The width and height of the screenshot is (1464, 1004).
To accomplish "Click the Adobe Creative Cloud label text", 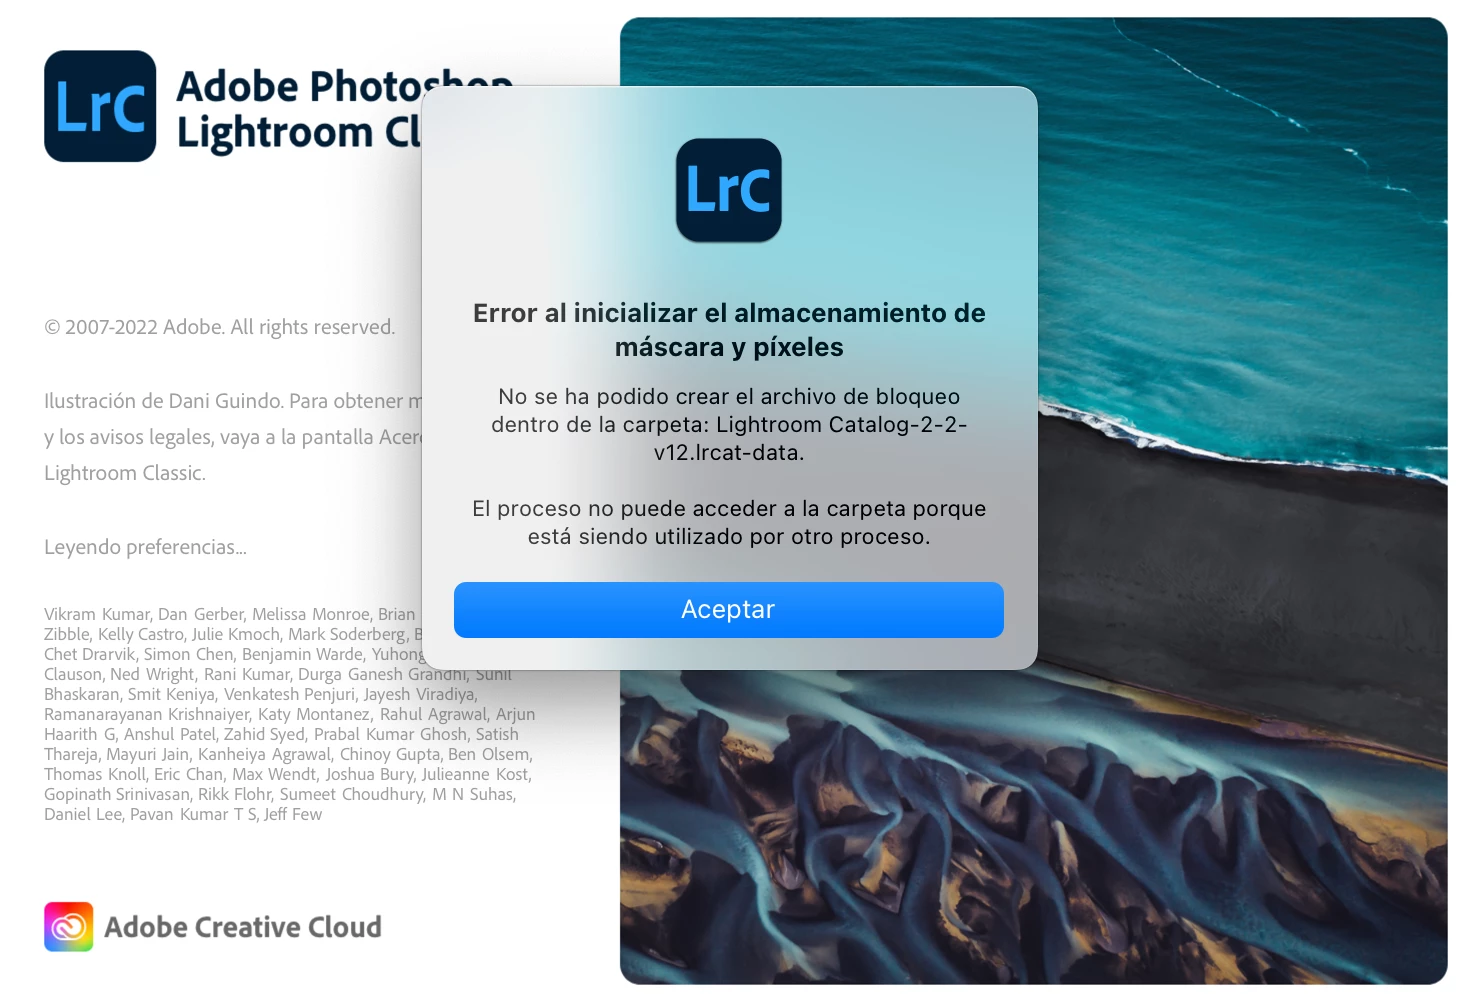I will (x=243, y=927).
